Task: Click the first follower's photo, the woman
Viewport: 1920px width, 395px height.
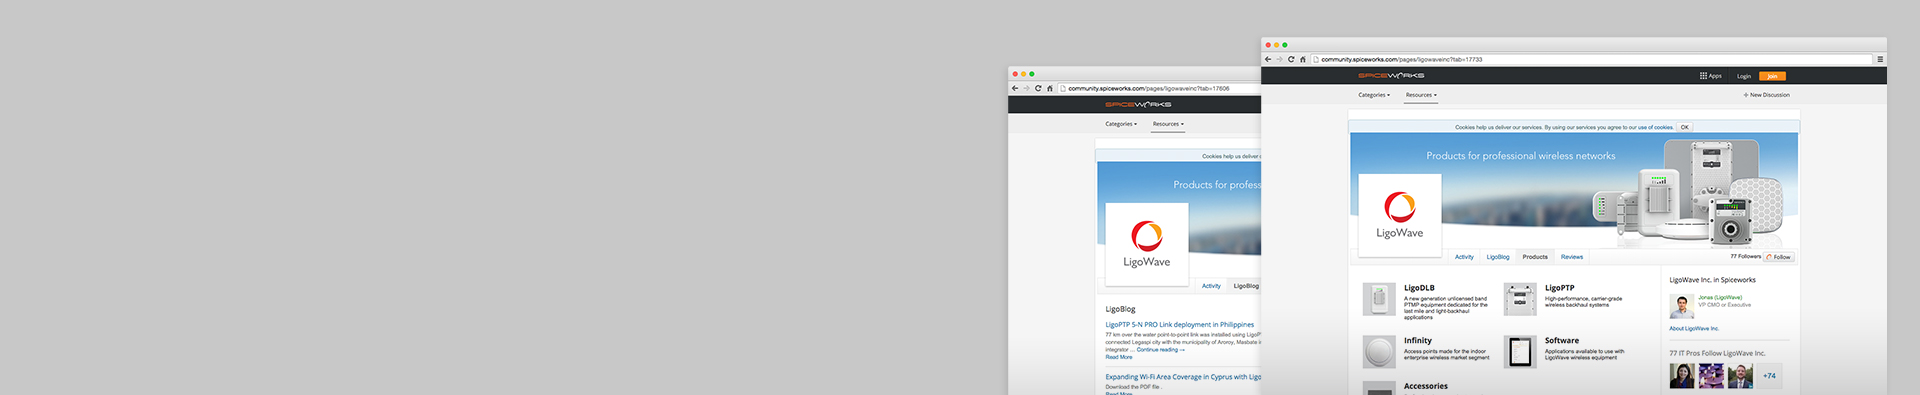Action: pyautogui.click(x=1682, y=376)
